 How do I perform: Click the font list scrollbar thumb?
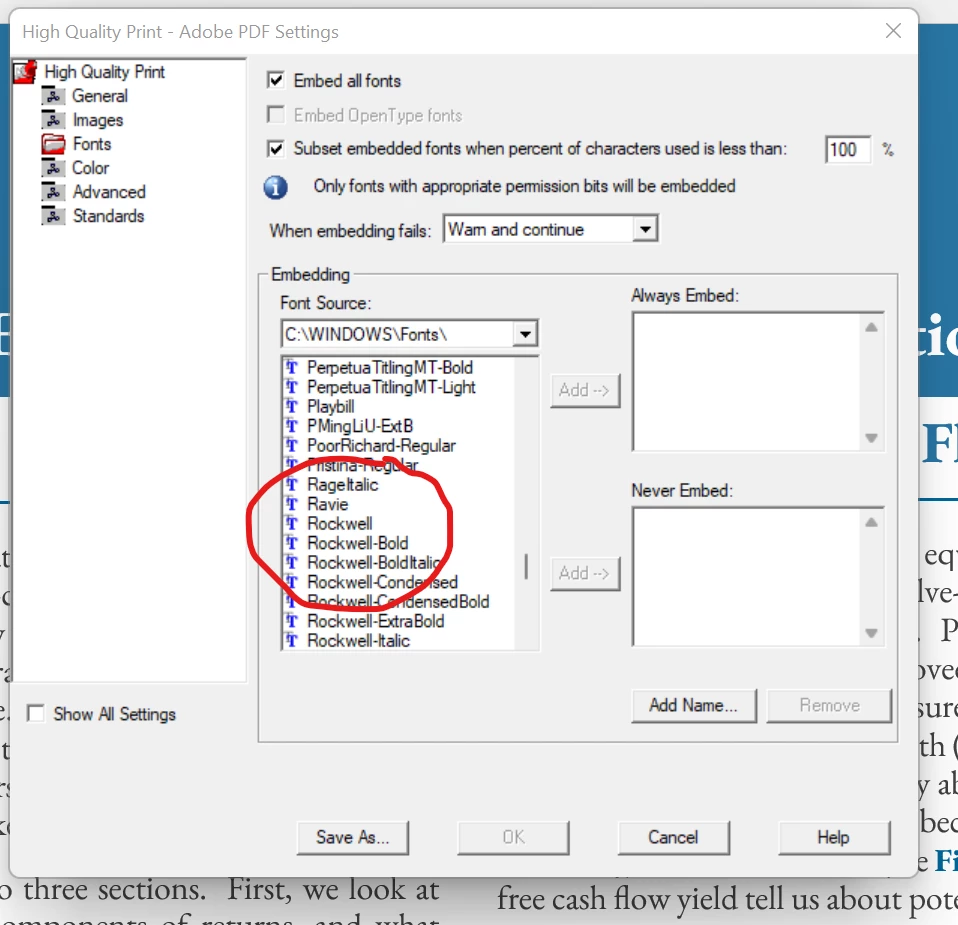pos(526,566)
